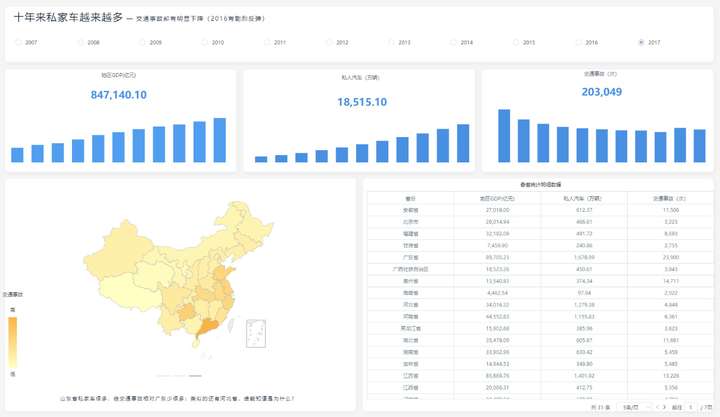The image size is (720, 417).
Task: Click the table cell with GDP 14,944.53
Action: pyautogui.click(x=497, y=364)
